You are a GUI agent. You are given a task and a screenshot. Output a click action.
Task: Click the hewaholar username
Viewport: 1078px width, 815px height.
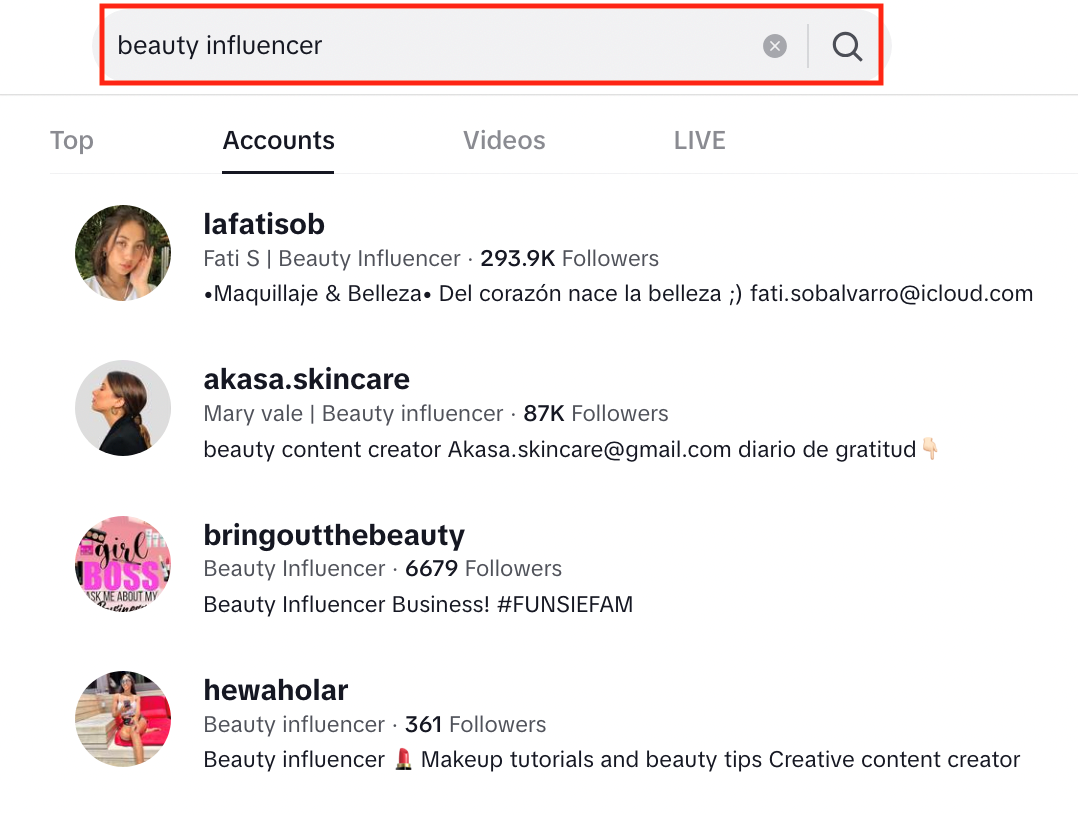coord(275,690)
